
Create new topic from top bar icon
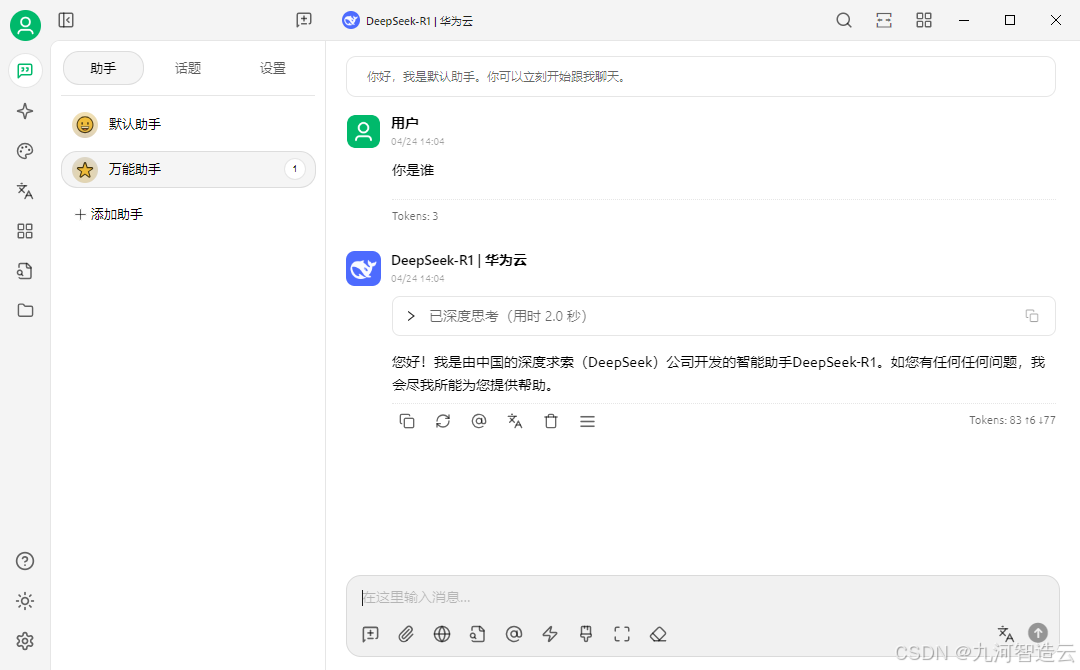tap(304, 20)
